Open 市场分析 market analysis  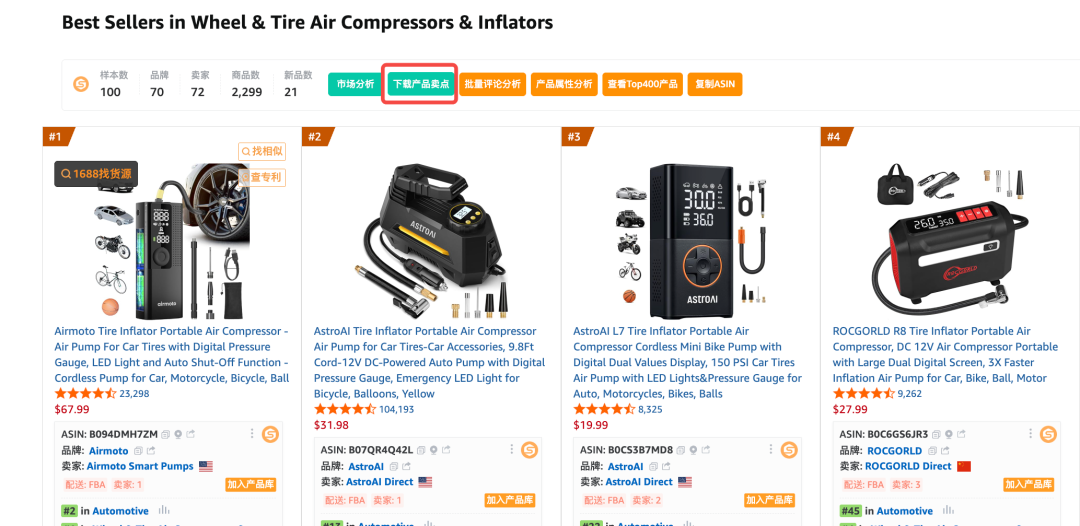(355, 84)
